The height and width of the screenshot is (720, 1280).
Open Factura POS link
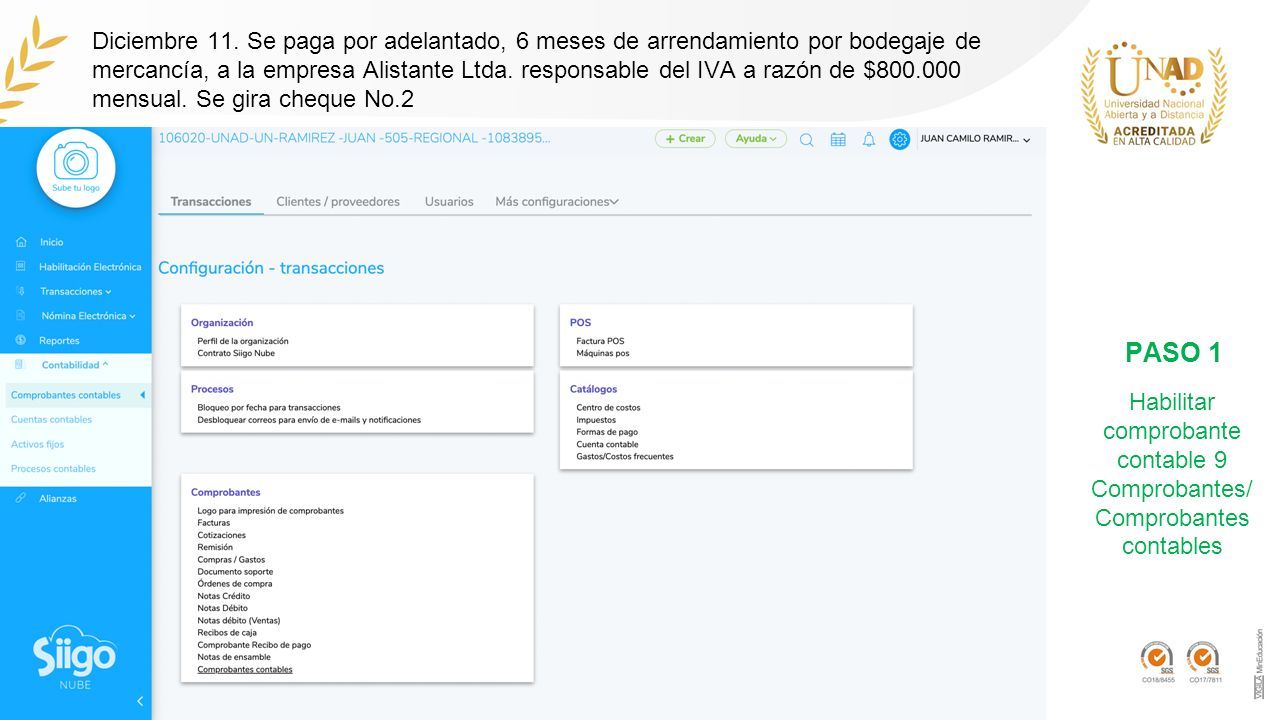click(600, 341)
